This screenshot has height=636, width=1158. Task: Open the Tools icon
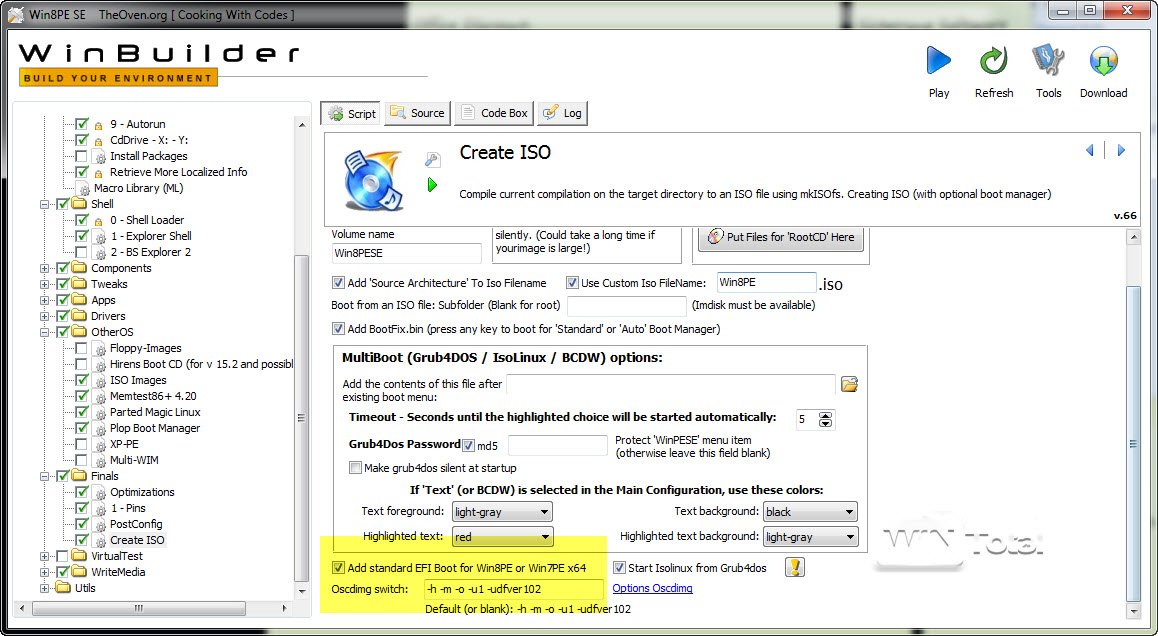[1048, 61]
